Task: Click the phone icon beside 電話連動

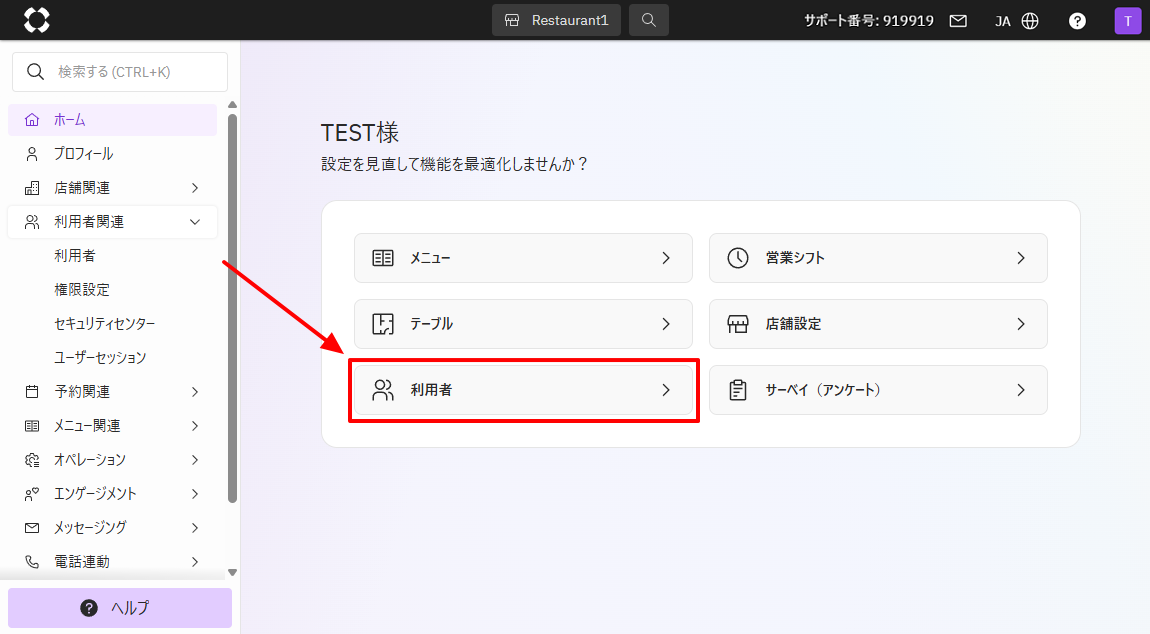Action: [32, 561]
